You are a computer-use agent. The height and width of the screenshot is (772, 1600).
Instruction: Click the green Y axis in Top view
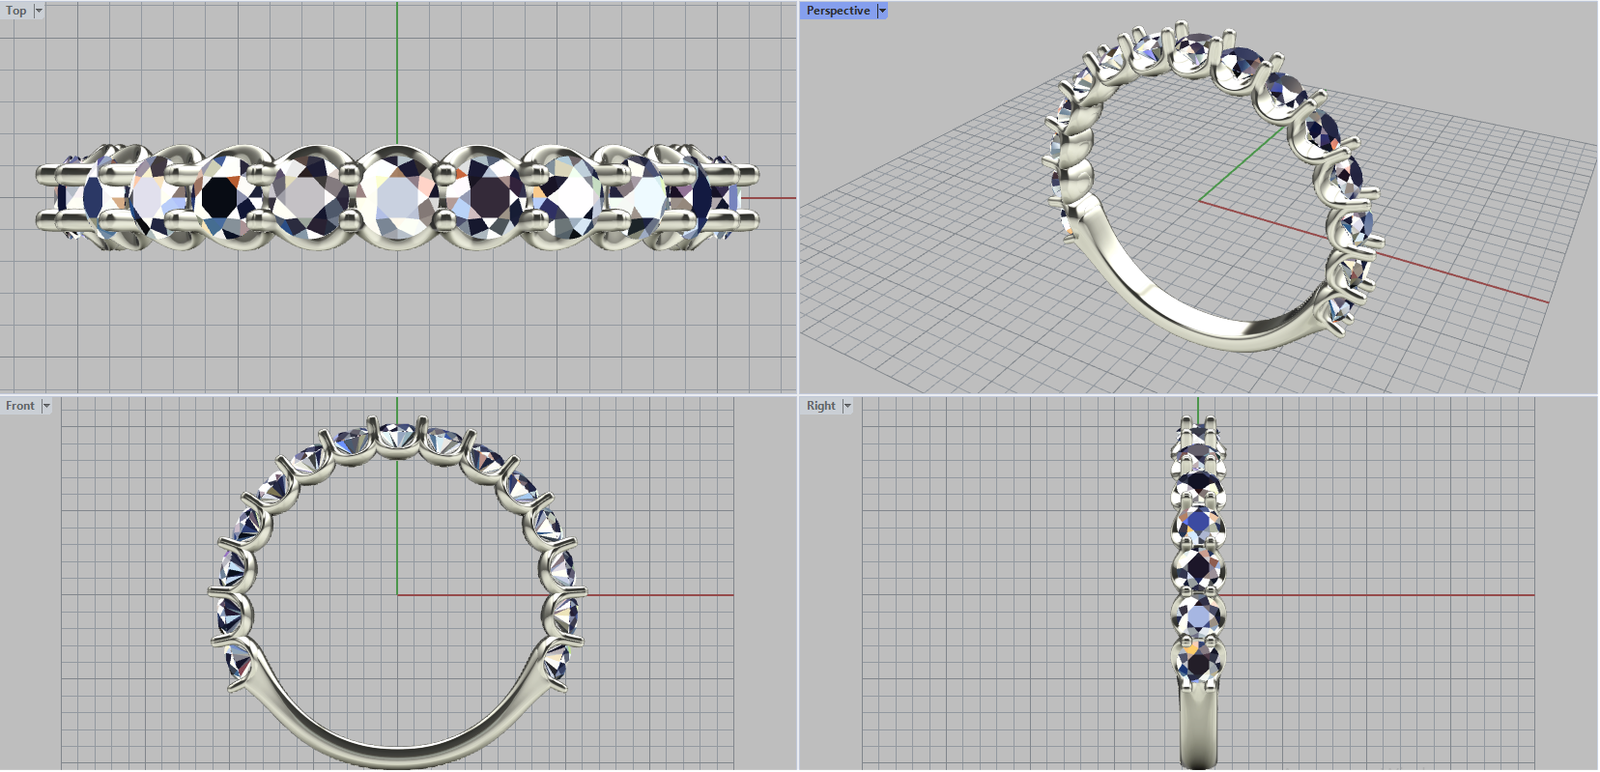(397, 70)
